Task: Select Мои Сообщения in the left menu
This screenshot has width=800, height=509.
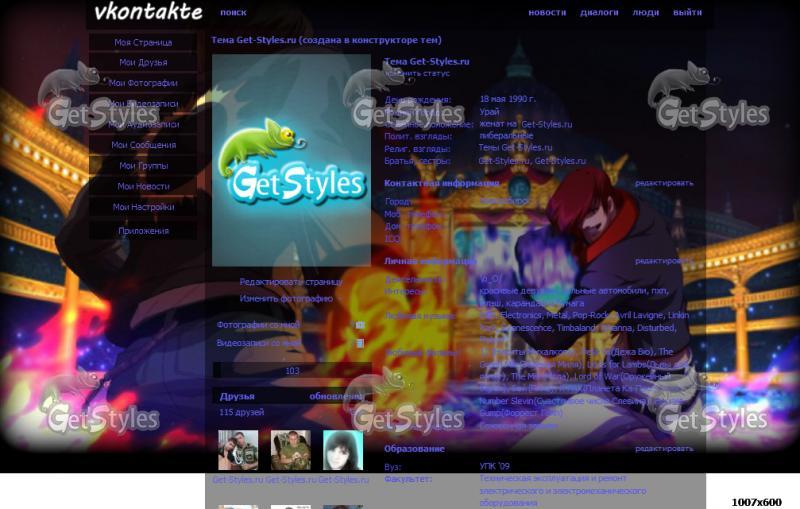Action: pos(143,145)
